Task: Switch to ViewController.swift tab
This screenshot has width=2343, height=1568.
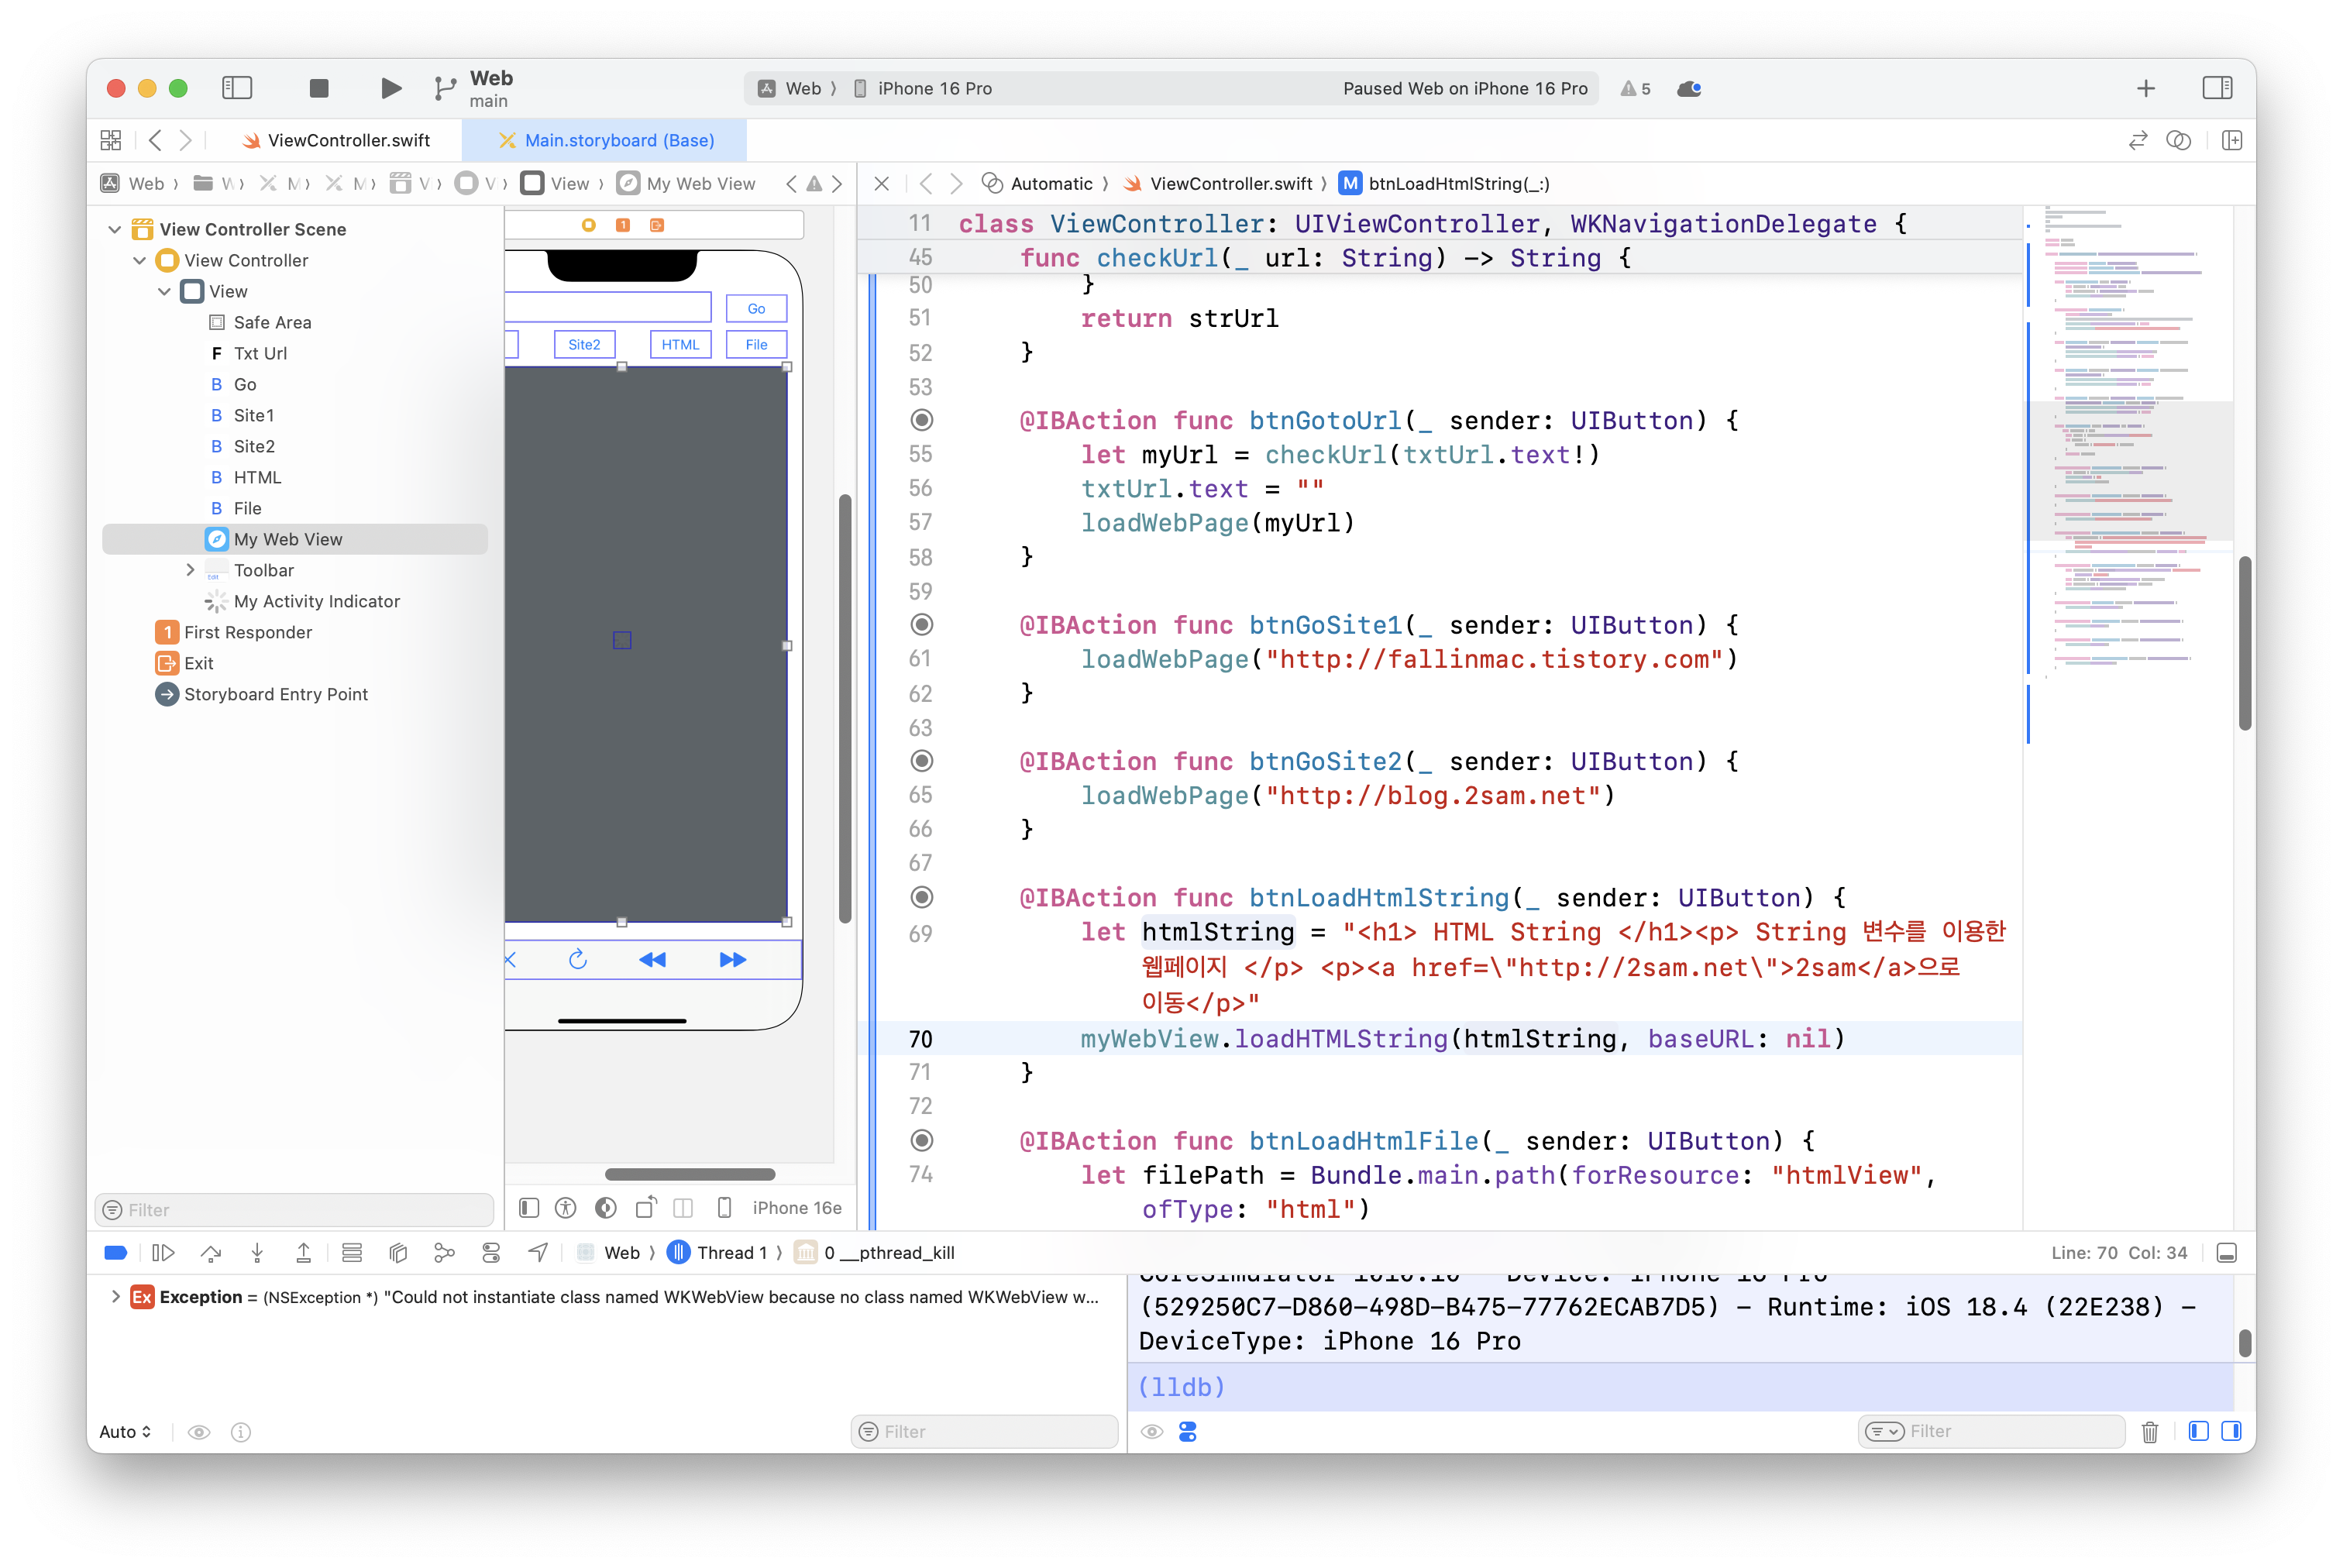Action: (348, 140)
